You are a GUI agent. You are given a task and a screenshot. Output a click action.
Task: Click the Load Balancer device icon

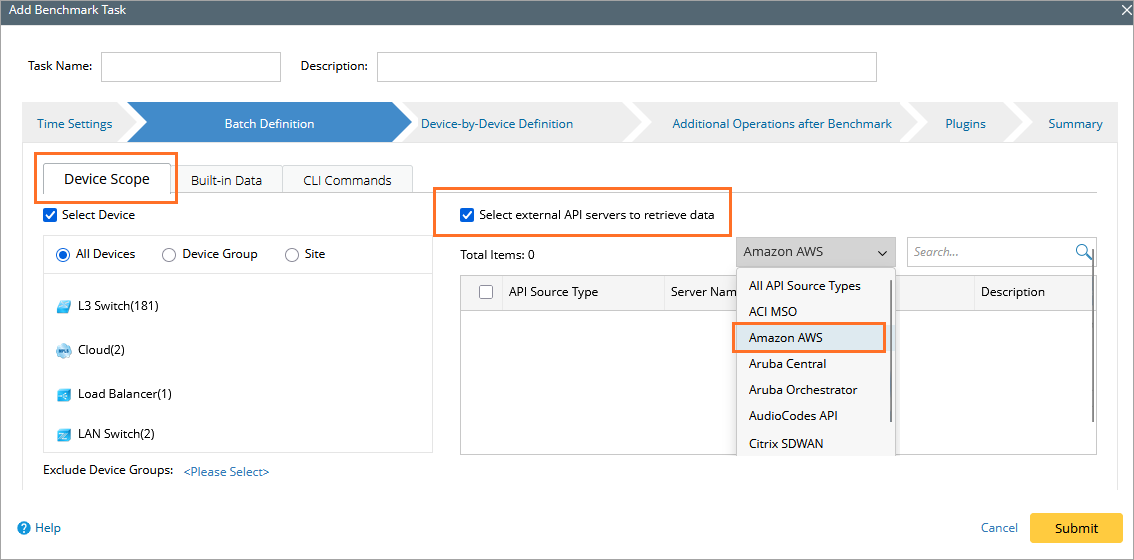pos(64,395)
